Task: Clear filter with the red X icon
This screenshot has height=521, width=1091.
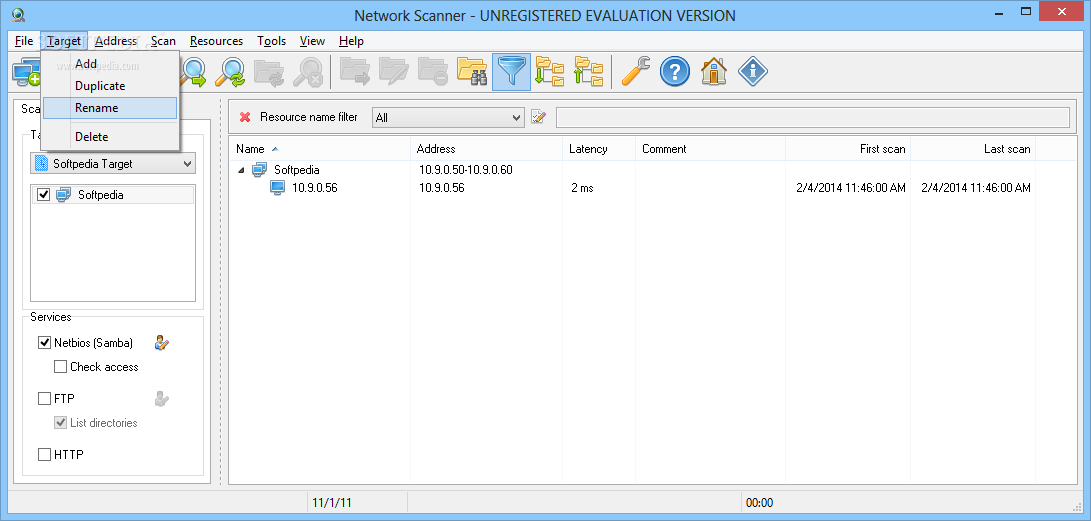Action: tap(245, 117)
